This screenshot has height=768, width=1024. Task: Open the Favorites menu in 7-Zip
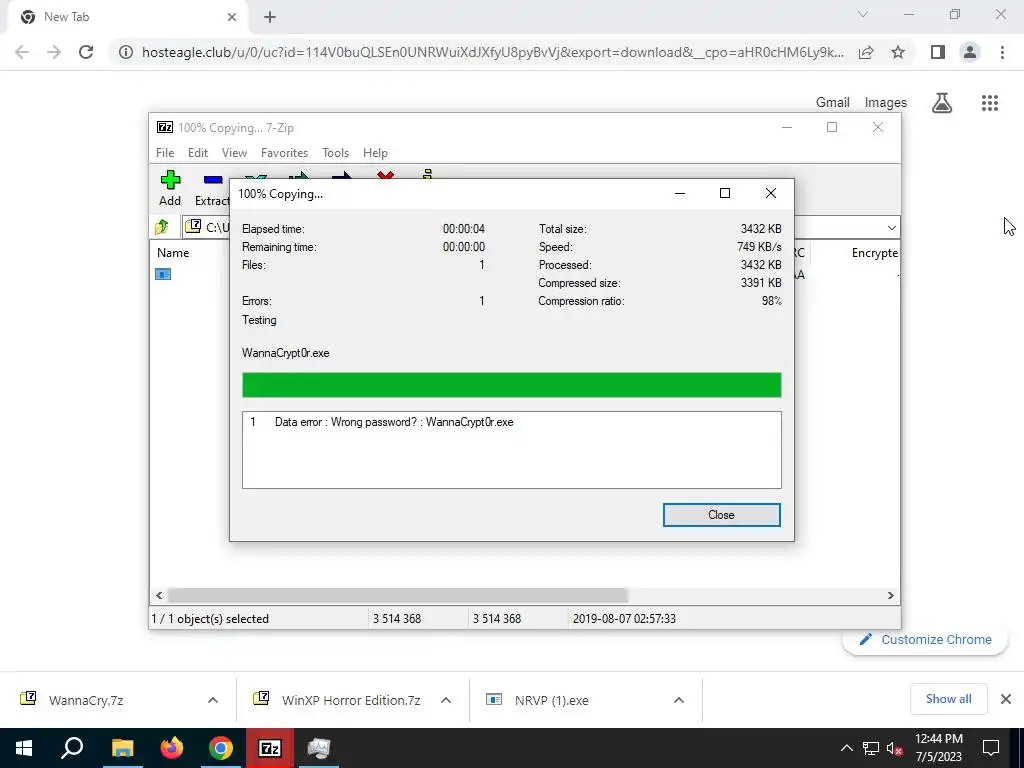pyautogui.click(x=284, y=153)
